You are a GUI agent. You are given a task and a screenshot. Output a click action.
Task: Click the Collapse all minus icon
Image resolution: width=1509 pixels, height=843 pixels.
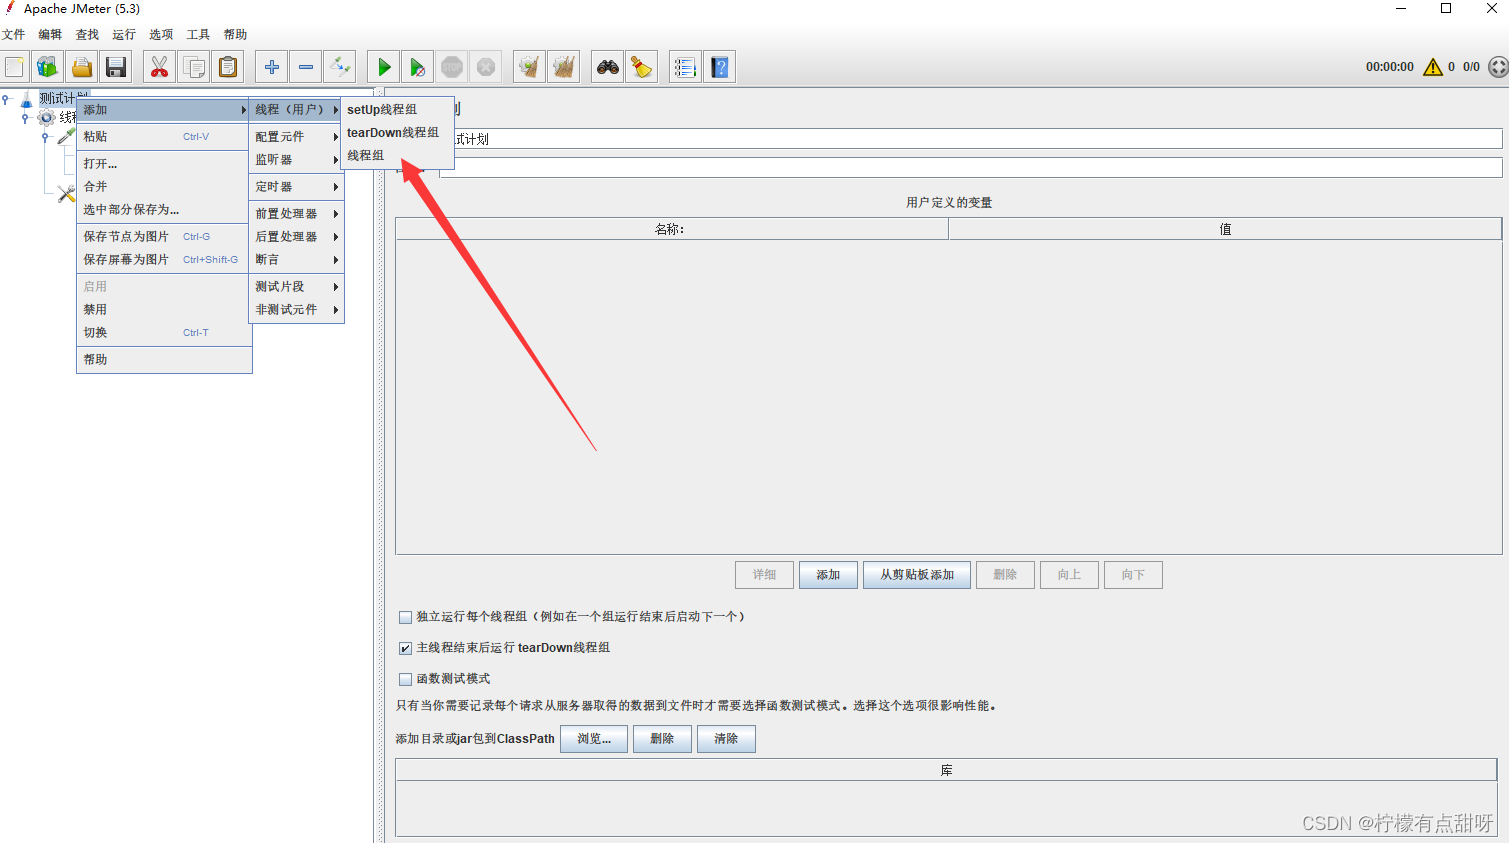coord(306,67)
